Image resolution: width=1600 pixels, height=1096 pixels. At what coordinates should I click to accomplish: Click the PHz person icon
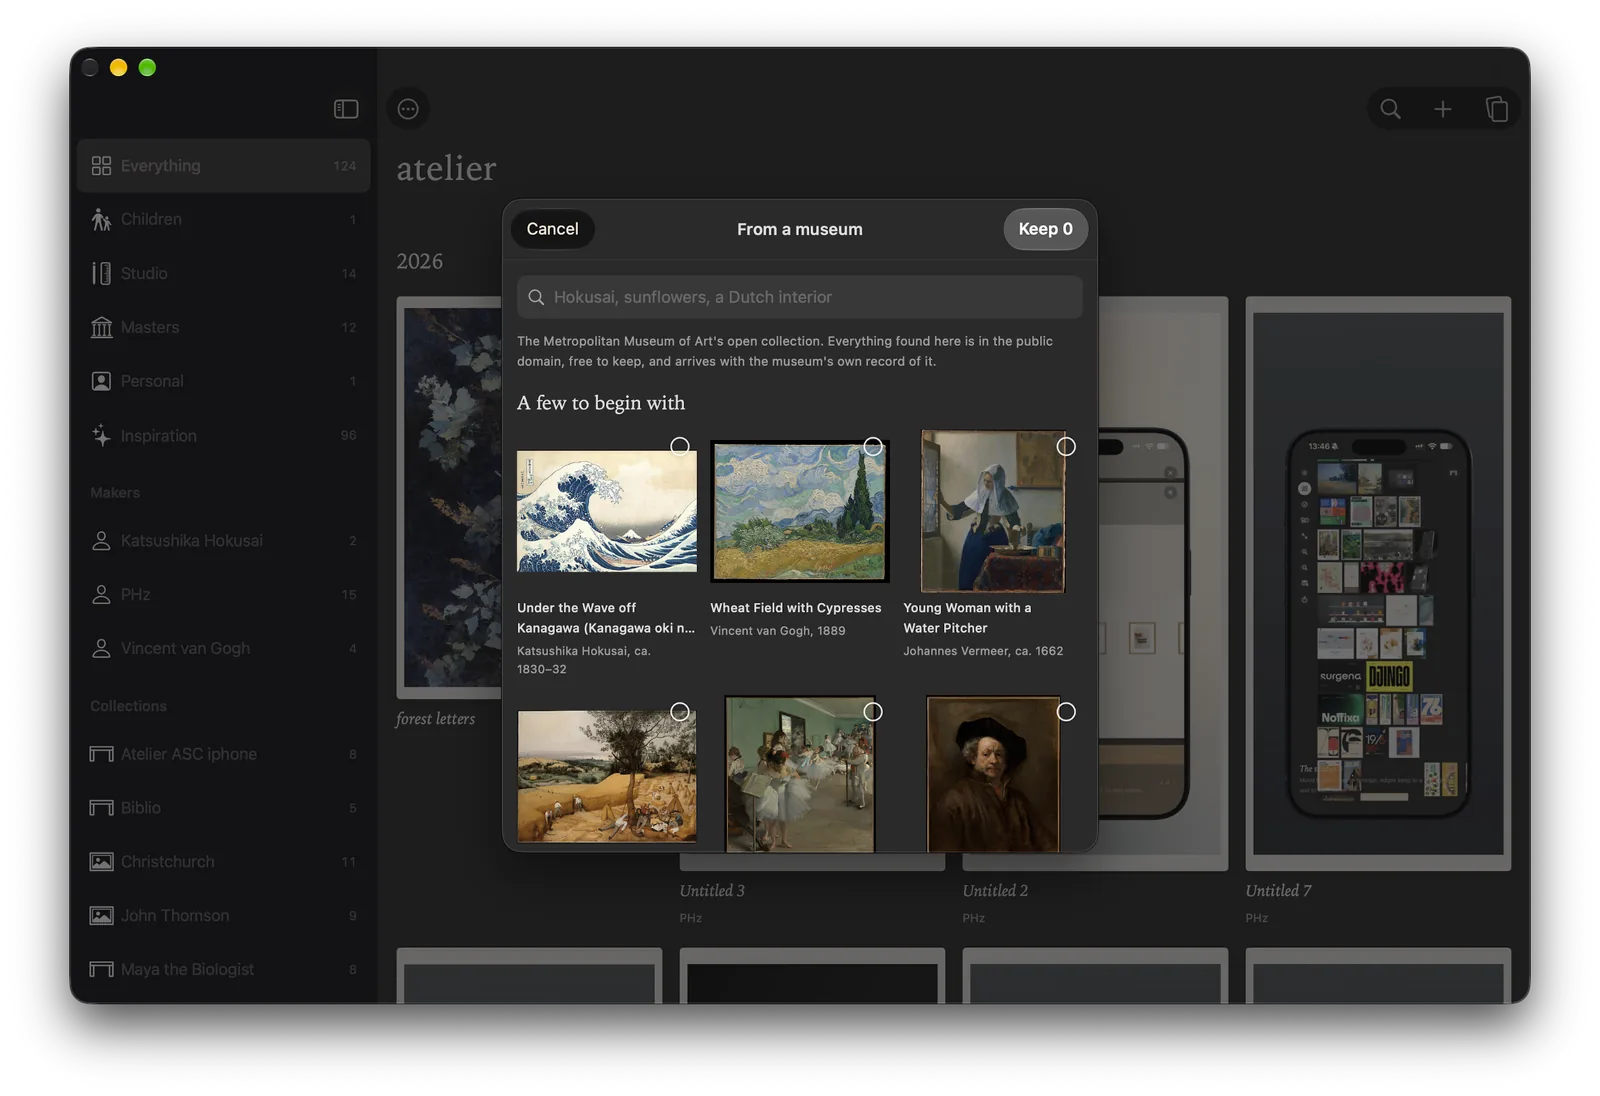pyautogui.click(x=101, y=595)
